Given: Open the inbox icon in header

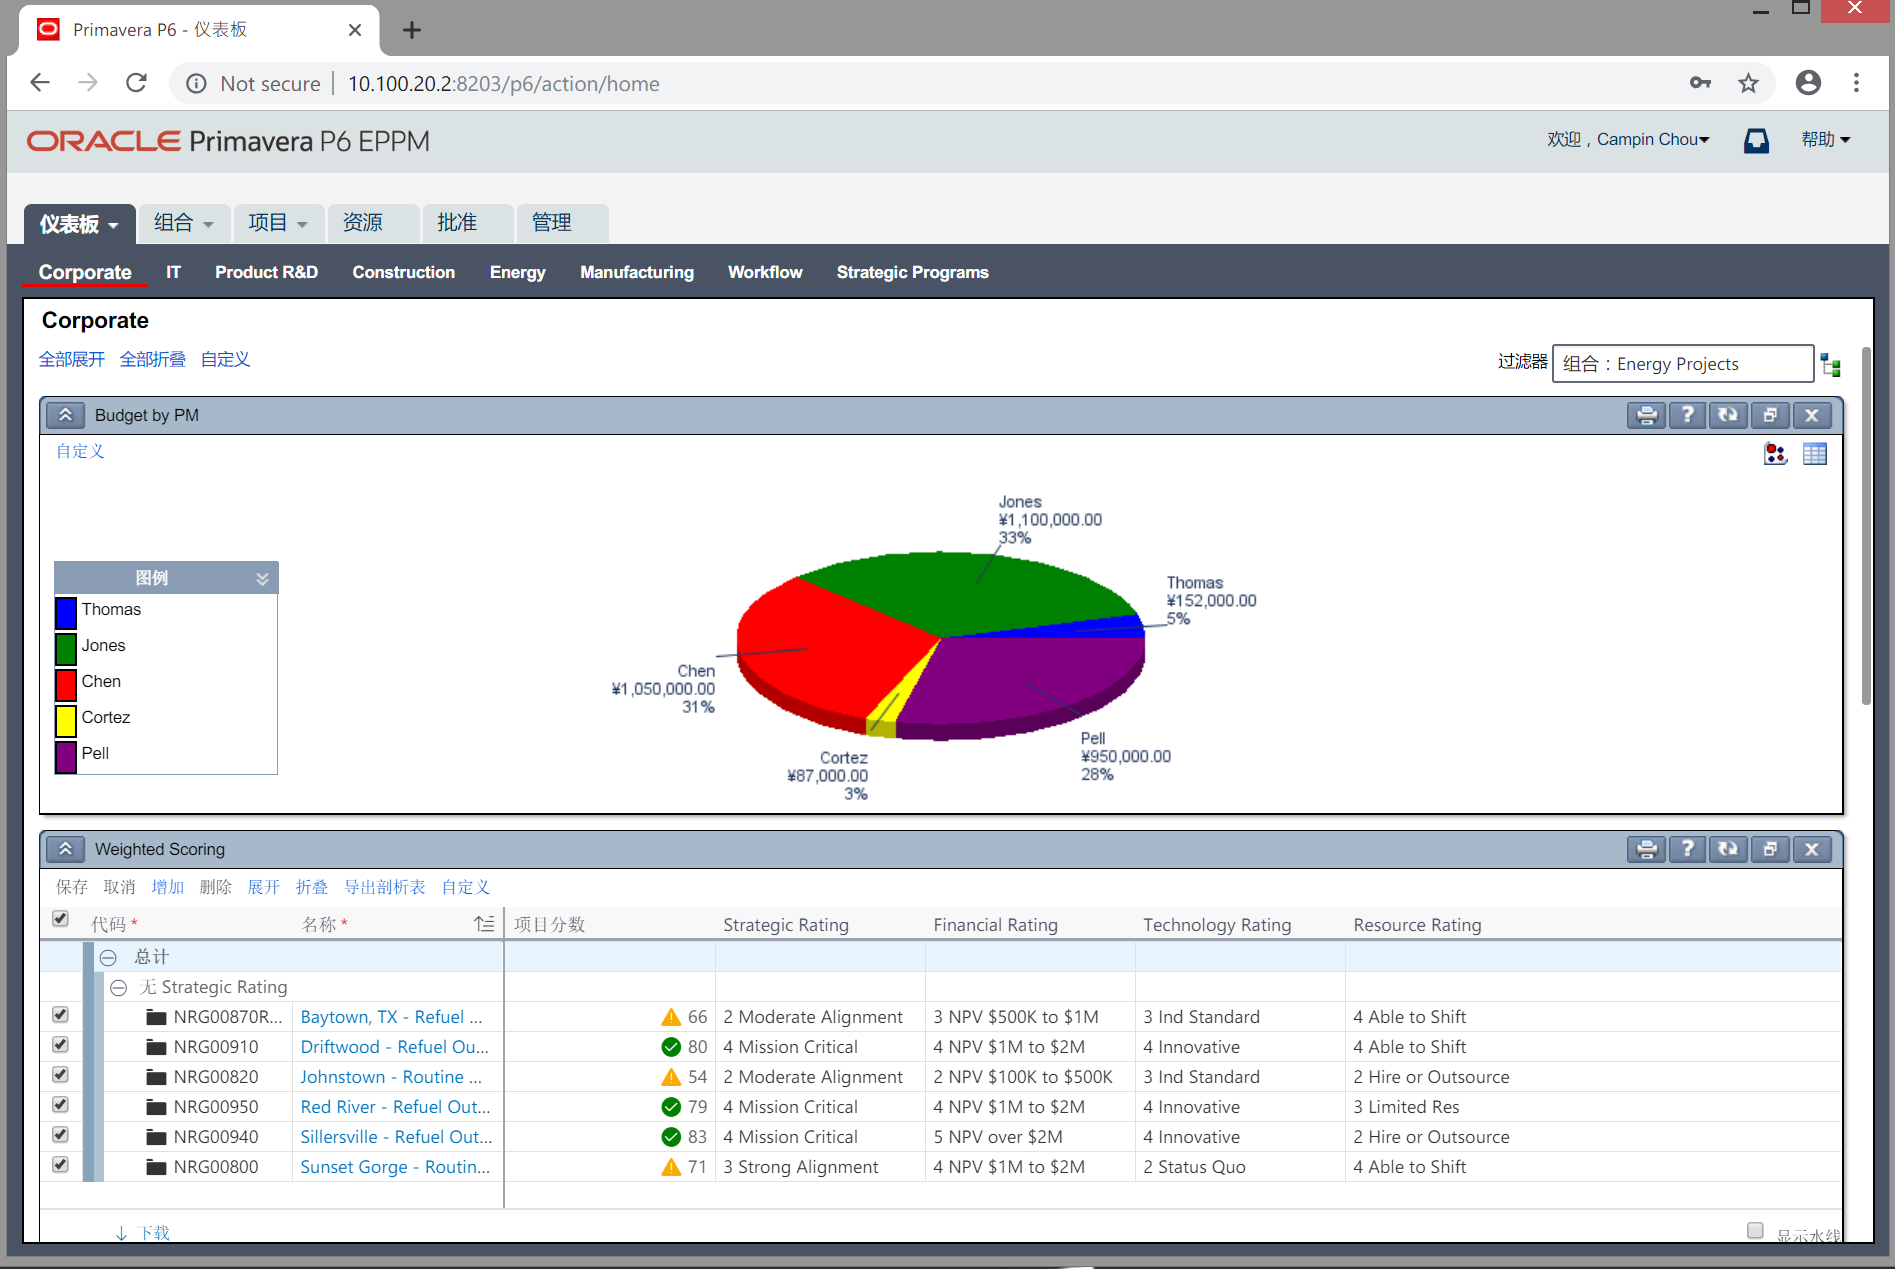Looking at the screenshot, I should [1756, 141].
